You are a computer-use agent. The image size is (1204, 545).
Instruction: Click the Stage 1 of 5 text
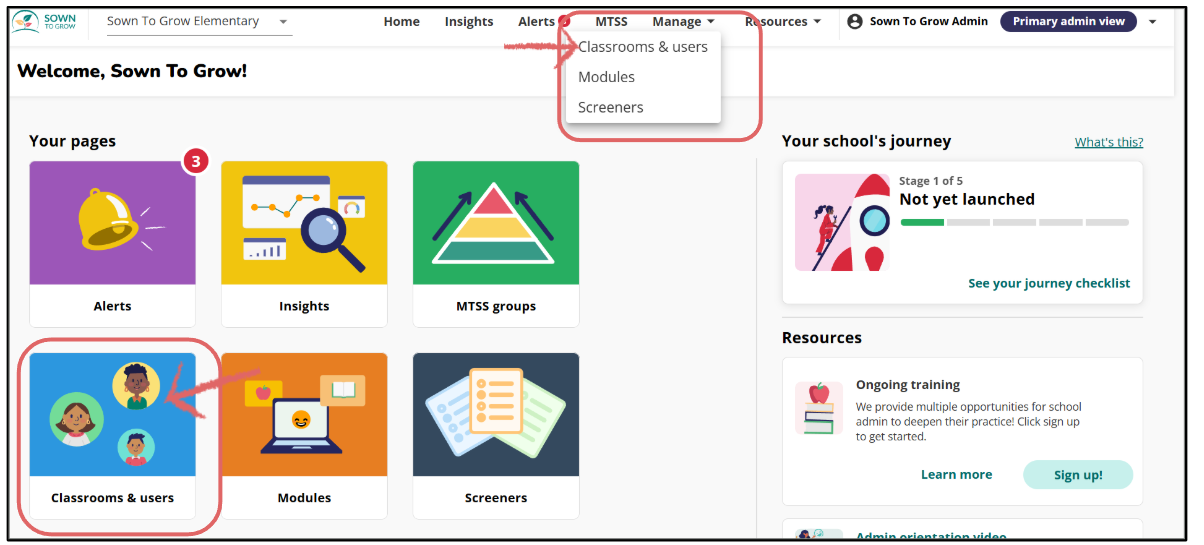[x=931, y=181]
